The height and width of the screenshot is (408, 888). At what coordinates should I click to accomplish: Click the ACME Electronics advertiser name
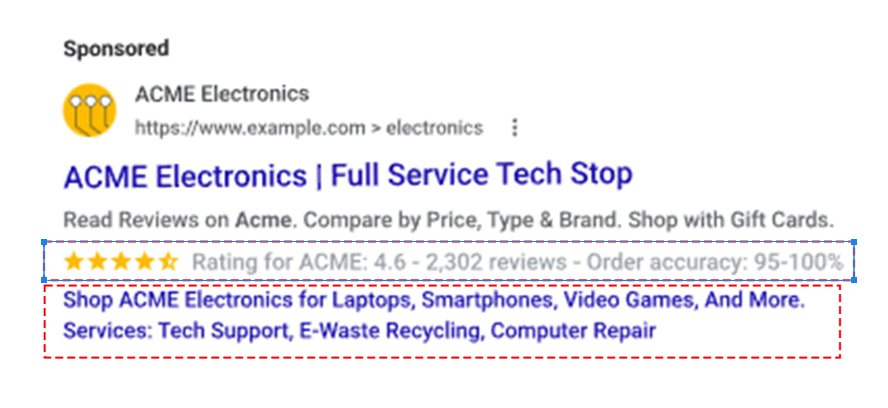(x=222, y=95)
